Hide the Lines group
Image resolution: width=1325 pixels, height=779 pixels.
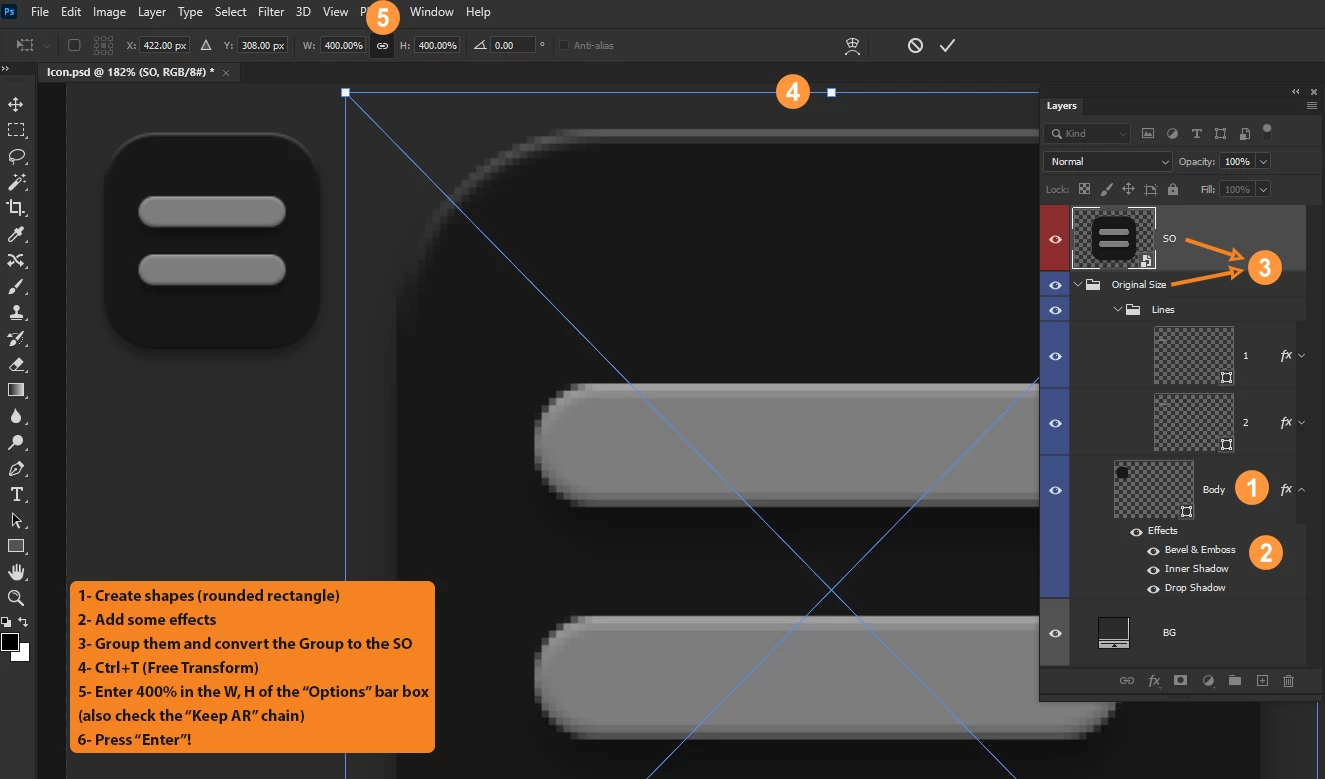click(x=1055, y=310)
